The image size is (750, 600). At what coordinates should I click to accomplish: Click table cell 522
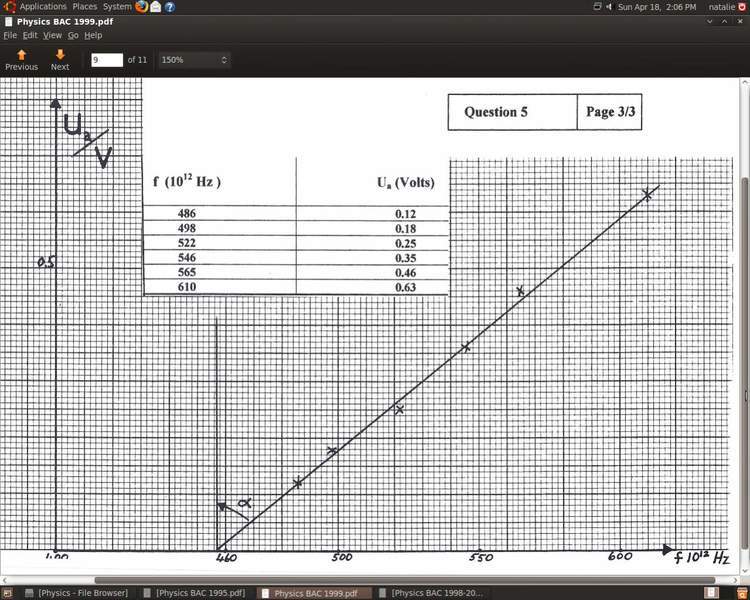(187, 243)
